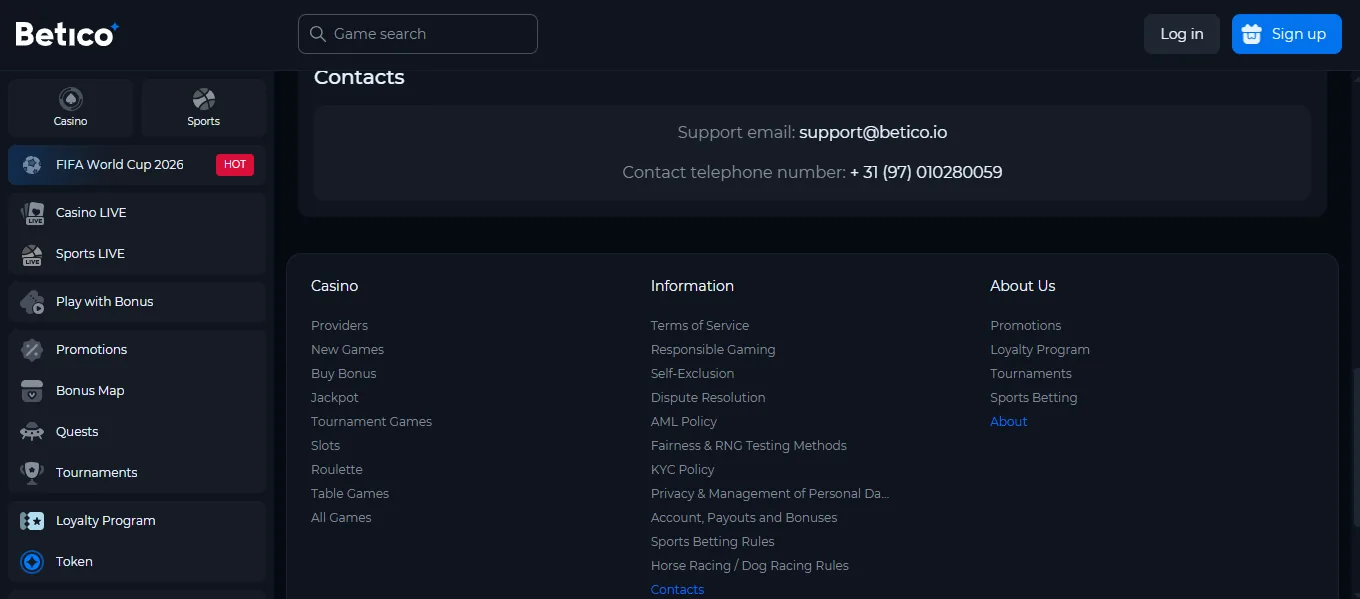Screen dimensions: 1360x599
Task: Open Sports Betting Rules link
Action: tap(713, 542)
